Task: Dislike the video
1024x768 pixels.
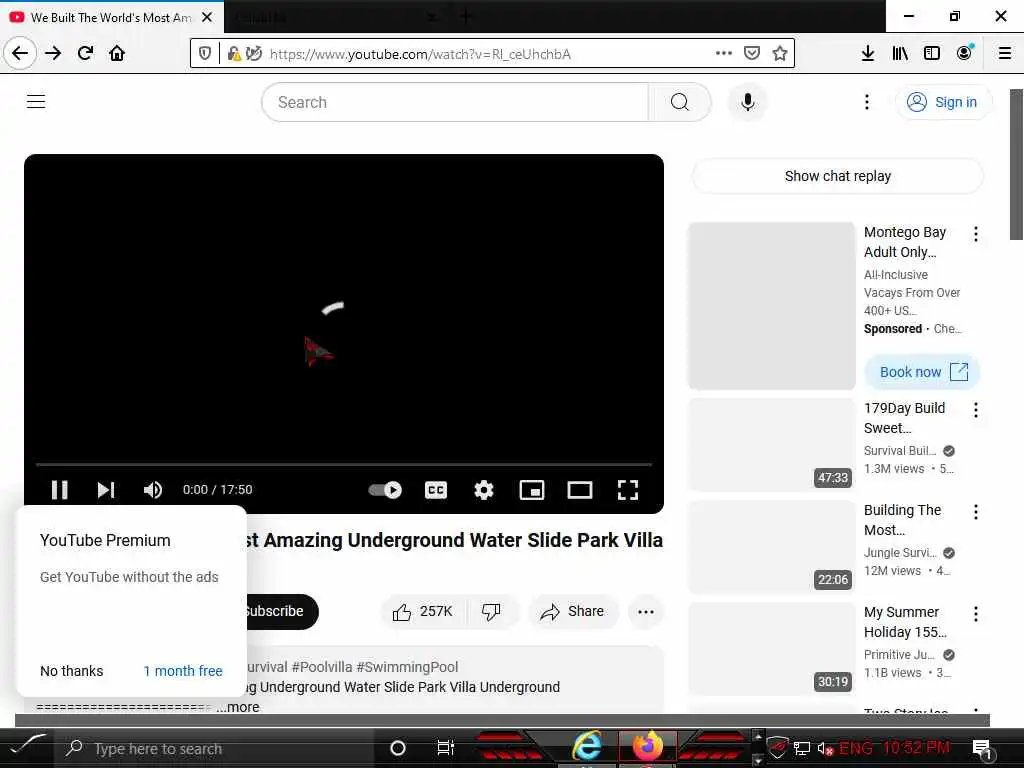Action: (491, 611)
